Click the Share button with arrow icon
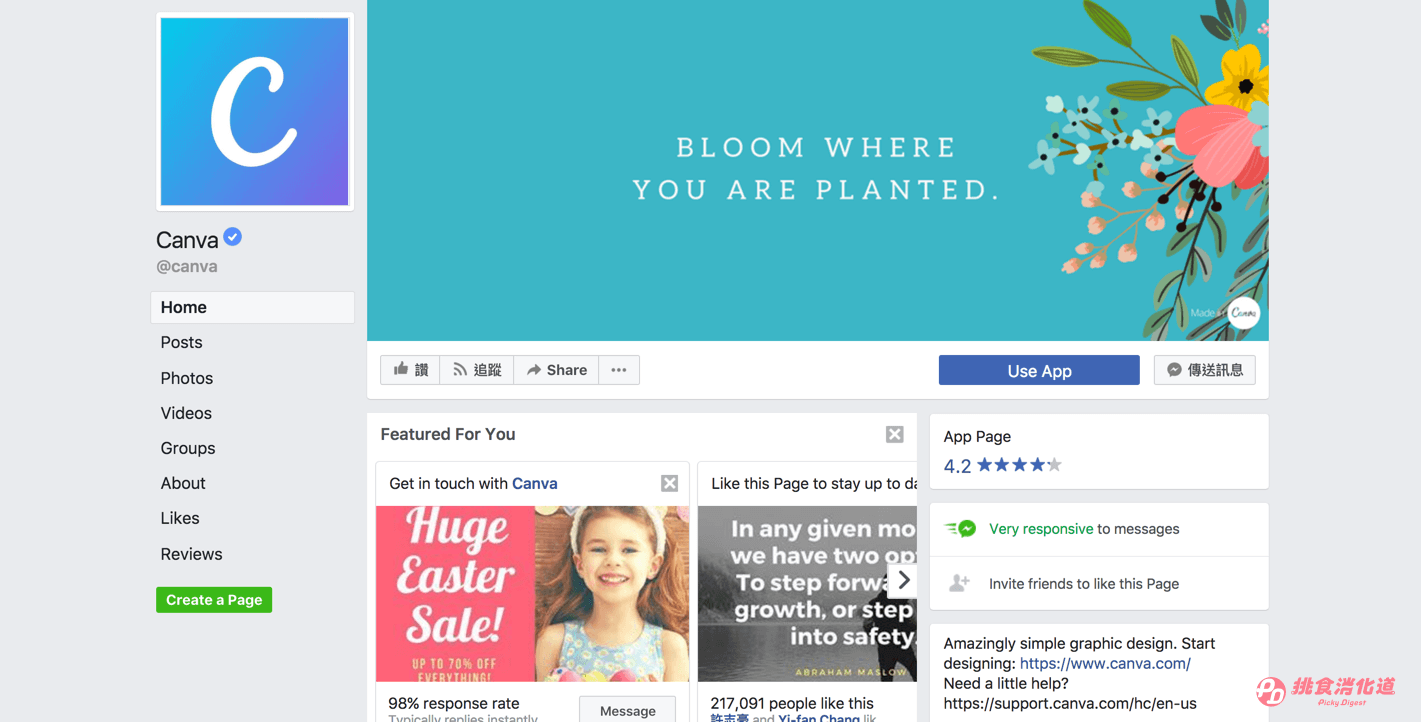This screenshot has height=722, width=1421. tap(556, 370)
